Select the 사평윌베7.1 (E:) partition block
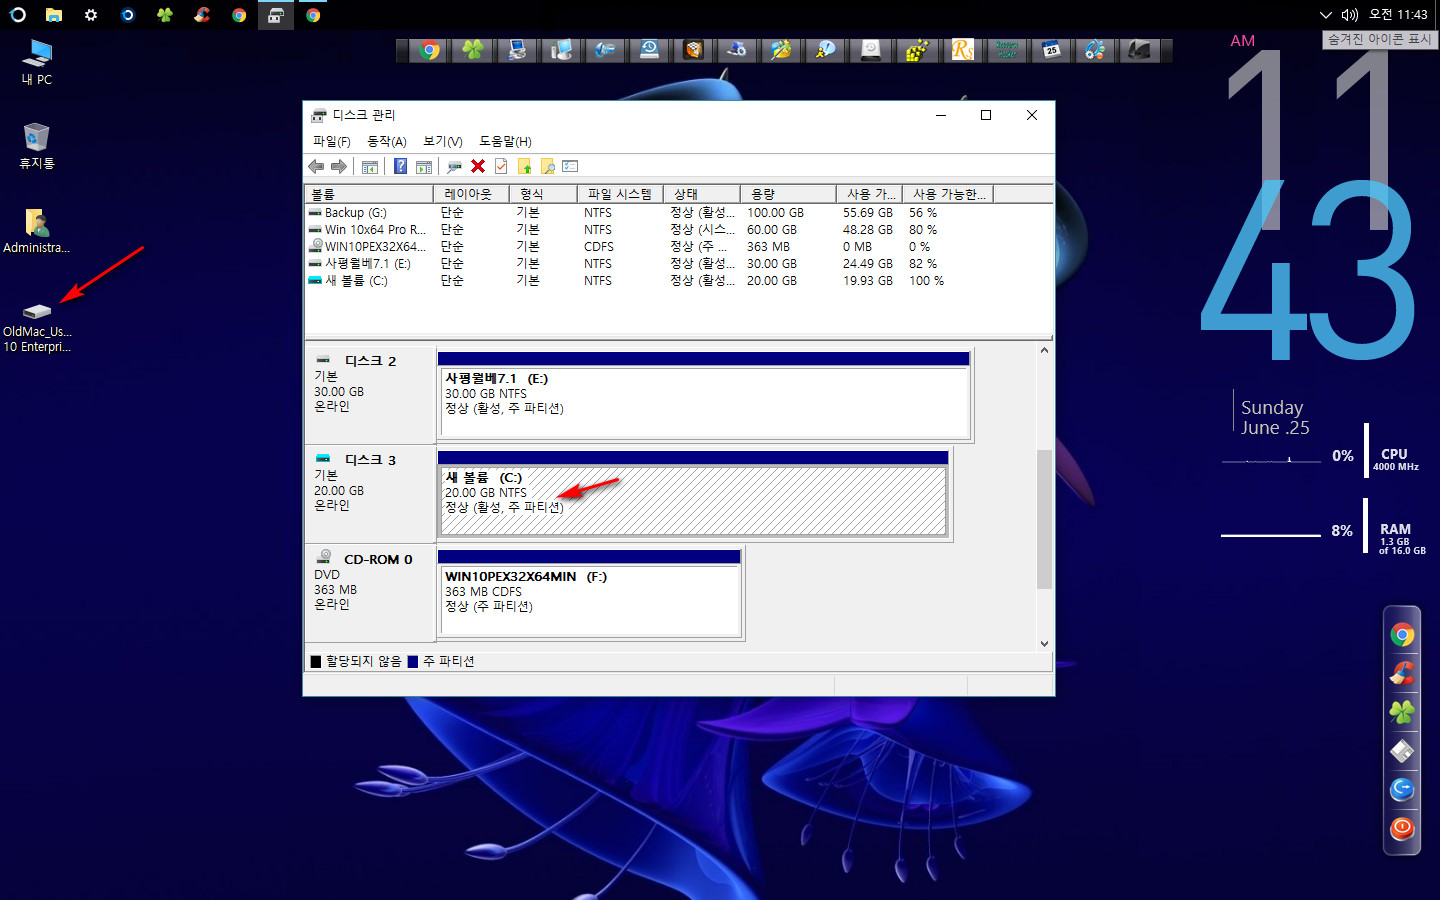The height and width of the screenshot is (900, 1440). [704, 395]
